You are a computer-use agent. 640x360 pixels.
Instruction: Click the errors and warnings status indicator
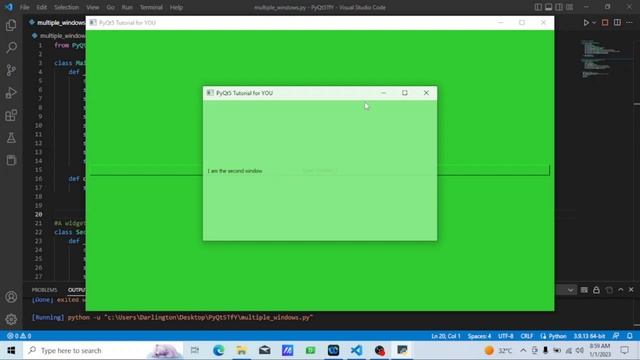click(x=19, y=336)
